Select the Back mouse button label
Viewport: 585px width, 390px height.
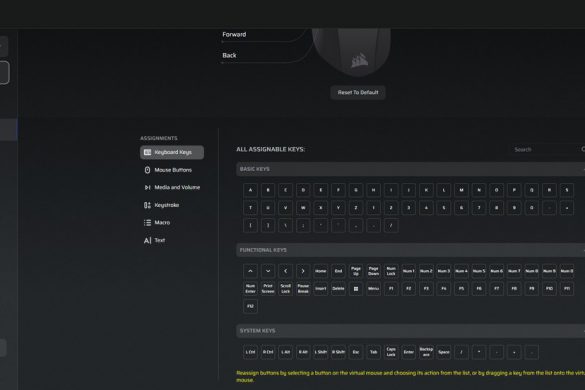229,55
